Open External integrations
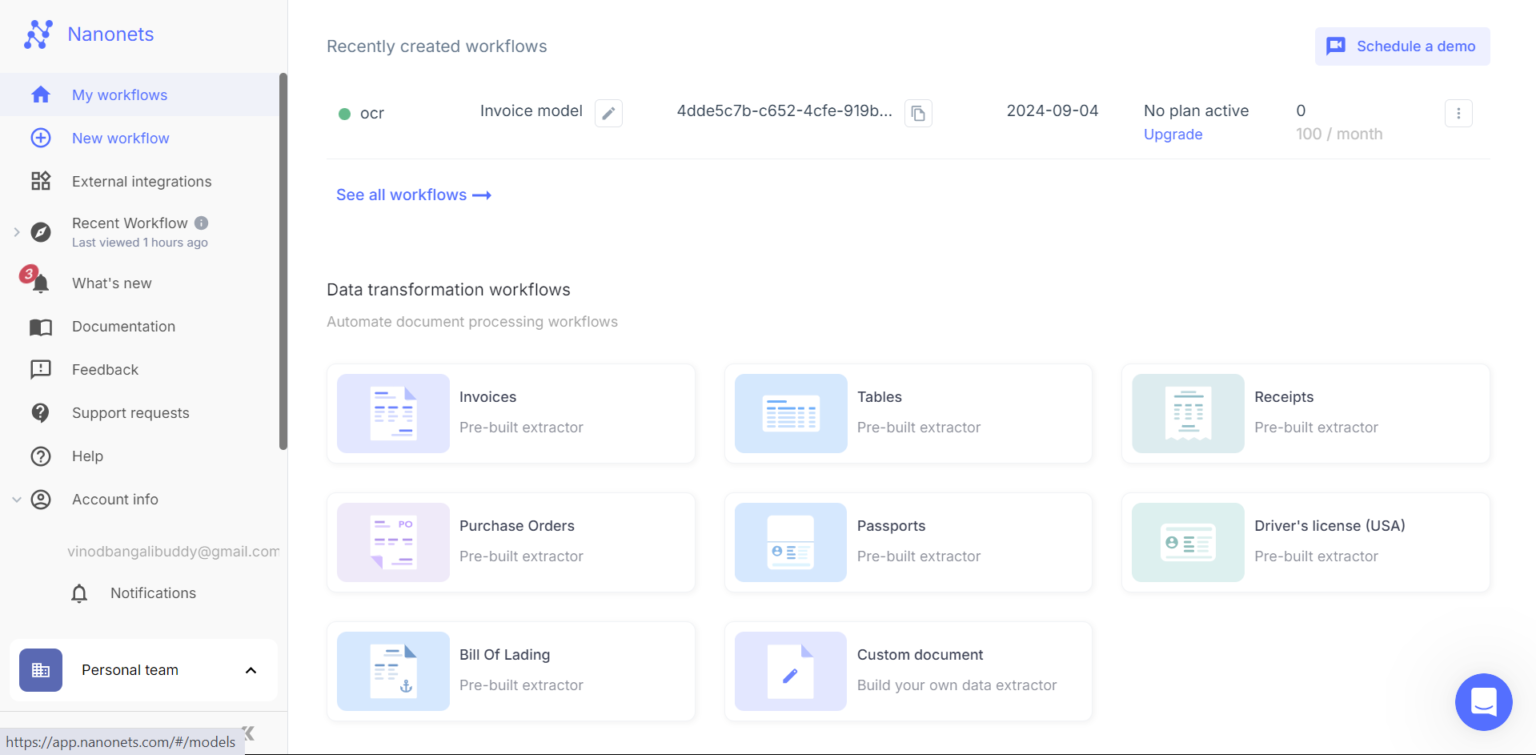 tap(140, 181)
